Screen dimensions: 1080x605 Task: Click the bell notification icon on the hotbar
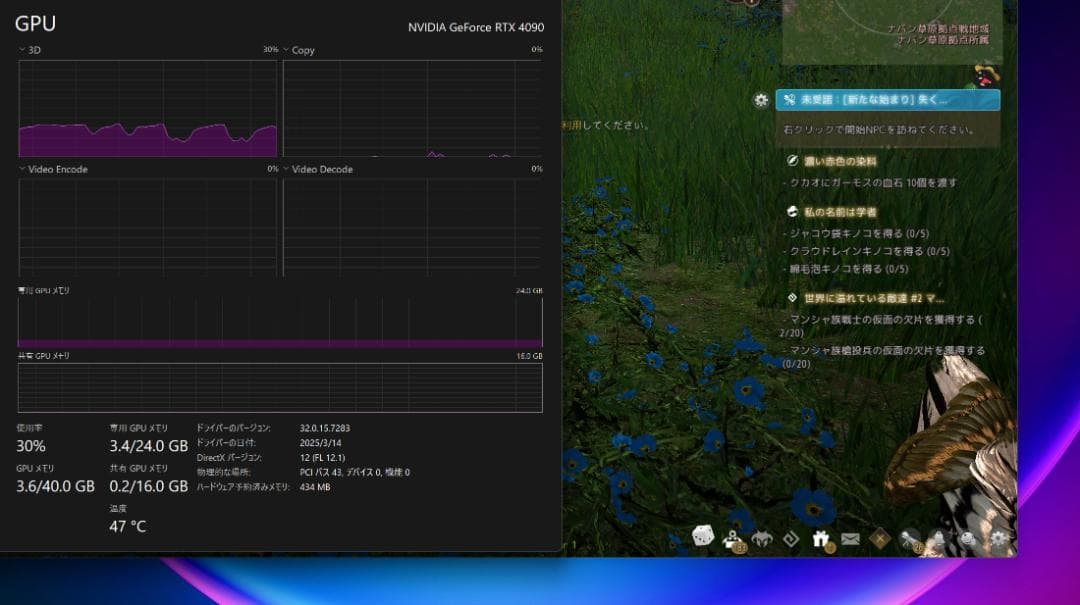[x=937, y=537]
